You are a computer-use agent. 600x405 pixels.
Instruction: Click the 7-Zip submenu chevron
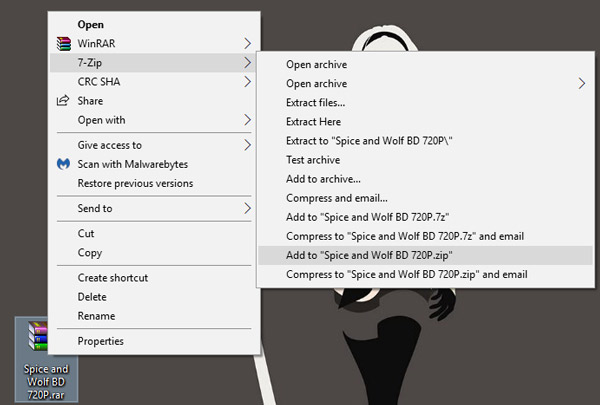[x=248, y=63]
